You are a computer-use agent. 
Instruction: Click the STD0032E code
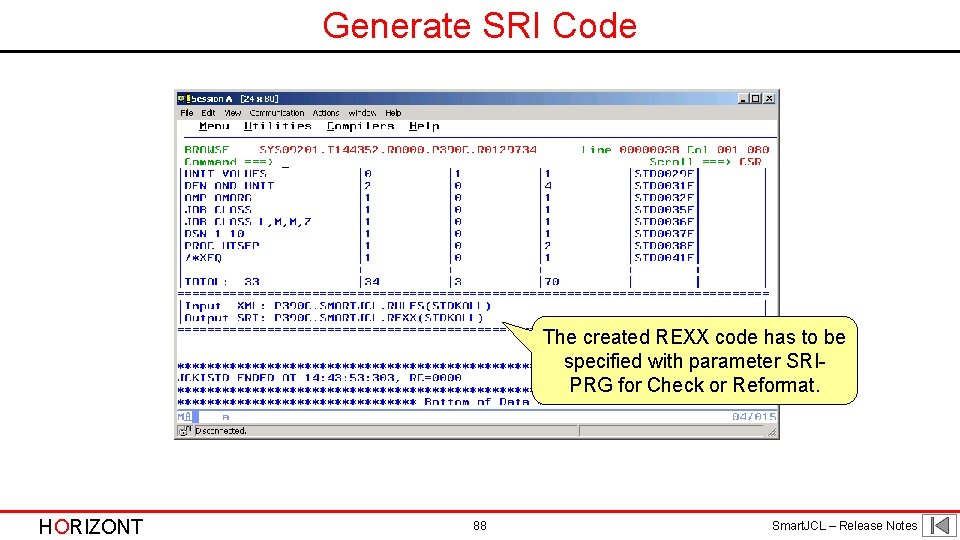click(x=664, y=198)
